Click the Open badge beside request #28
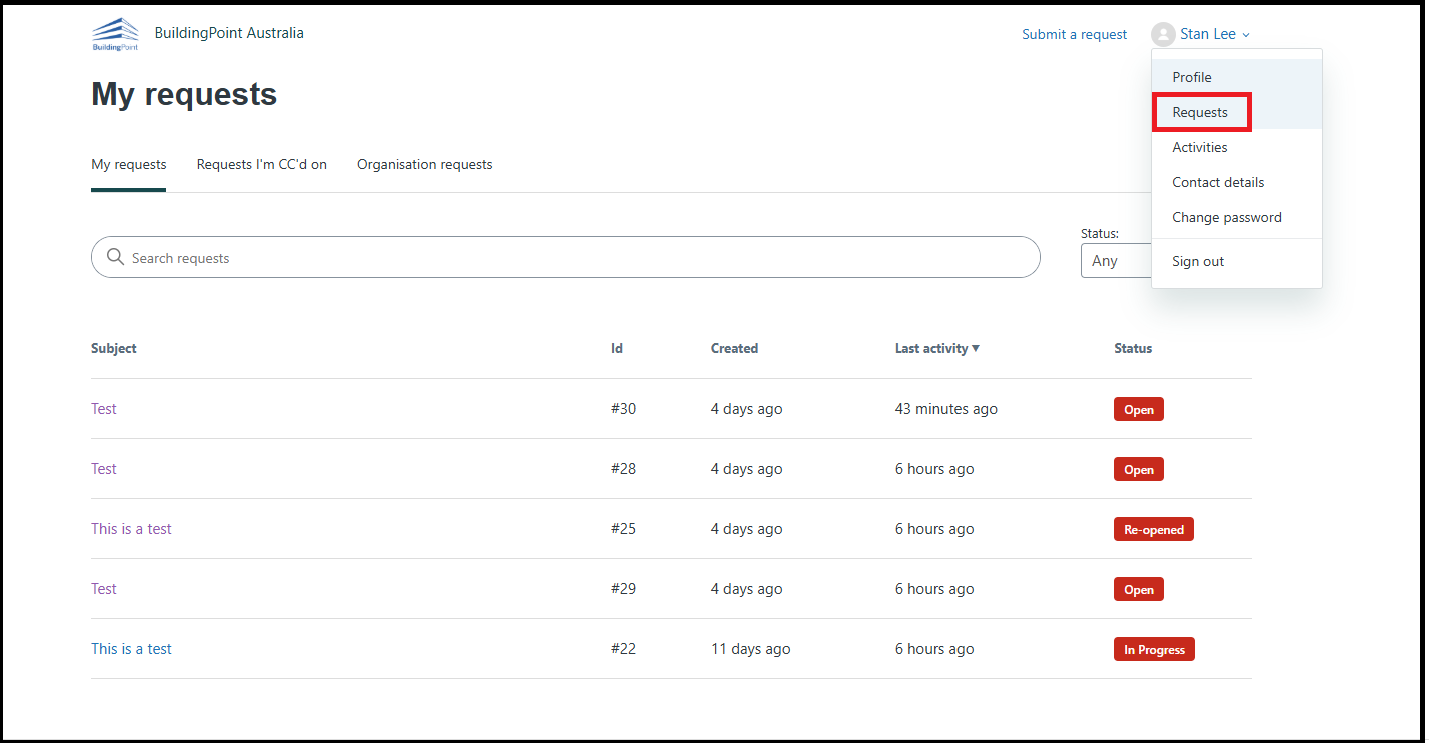This screenshot has height=743, width=1429. click(x=1138, y=468)
